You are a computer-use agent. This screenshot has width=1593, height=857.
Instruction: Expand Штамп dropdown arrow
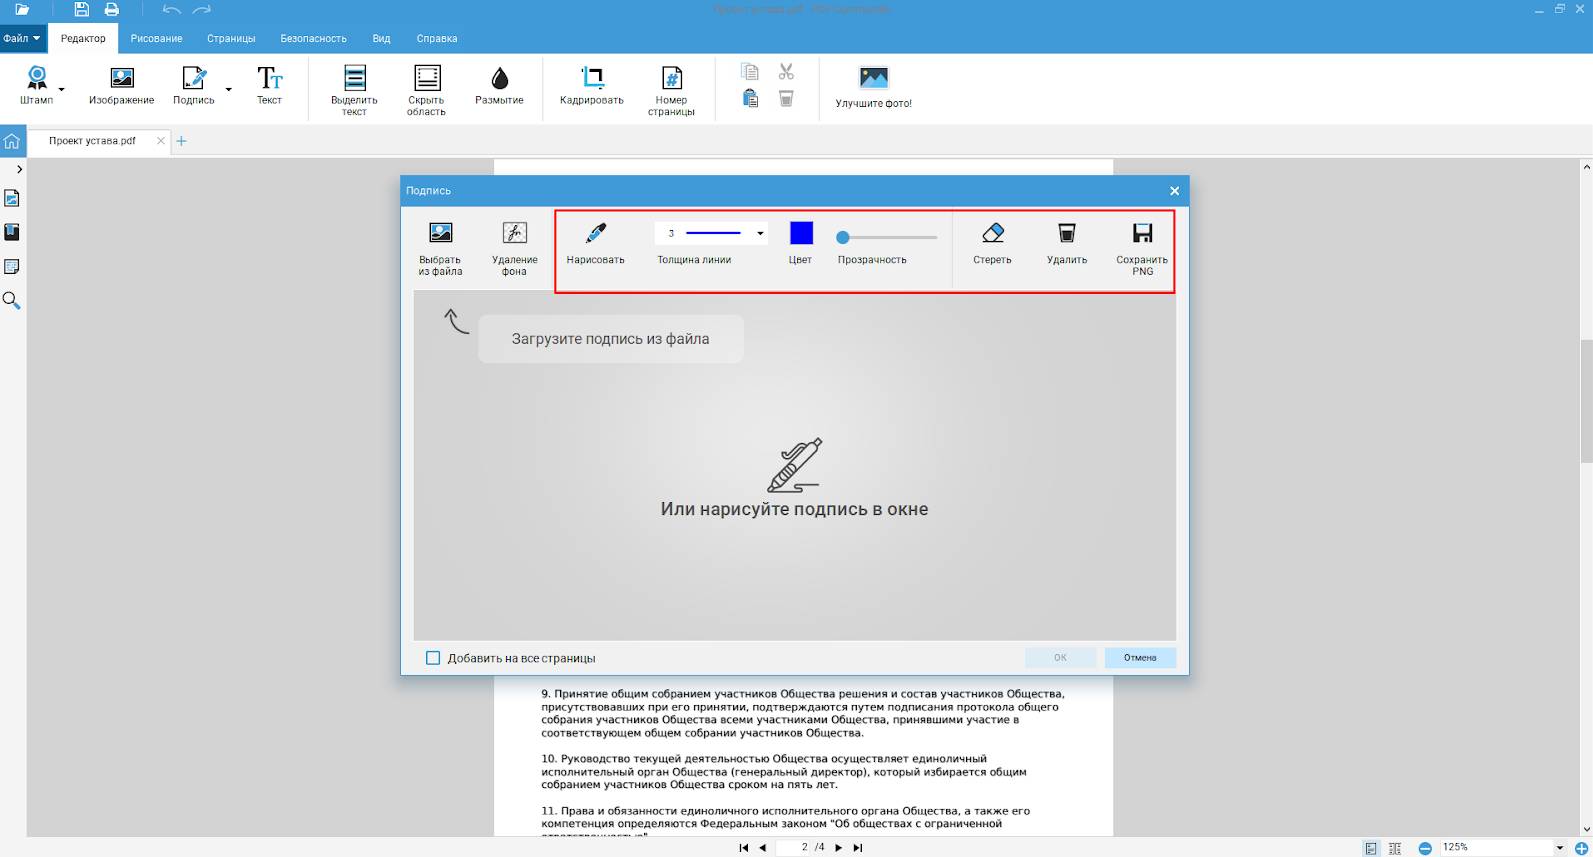(62, 90)
